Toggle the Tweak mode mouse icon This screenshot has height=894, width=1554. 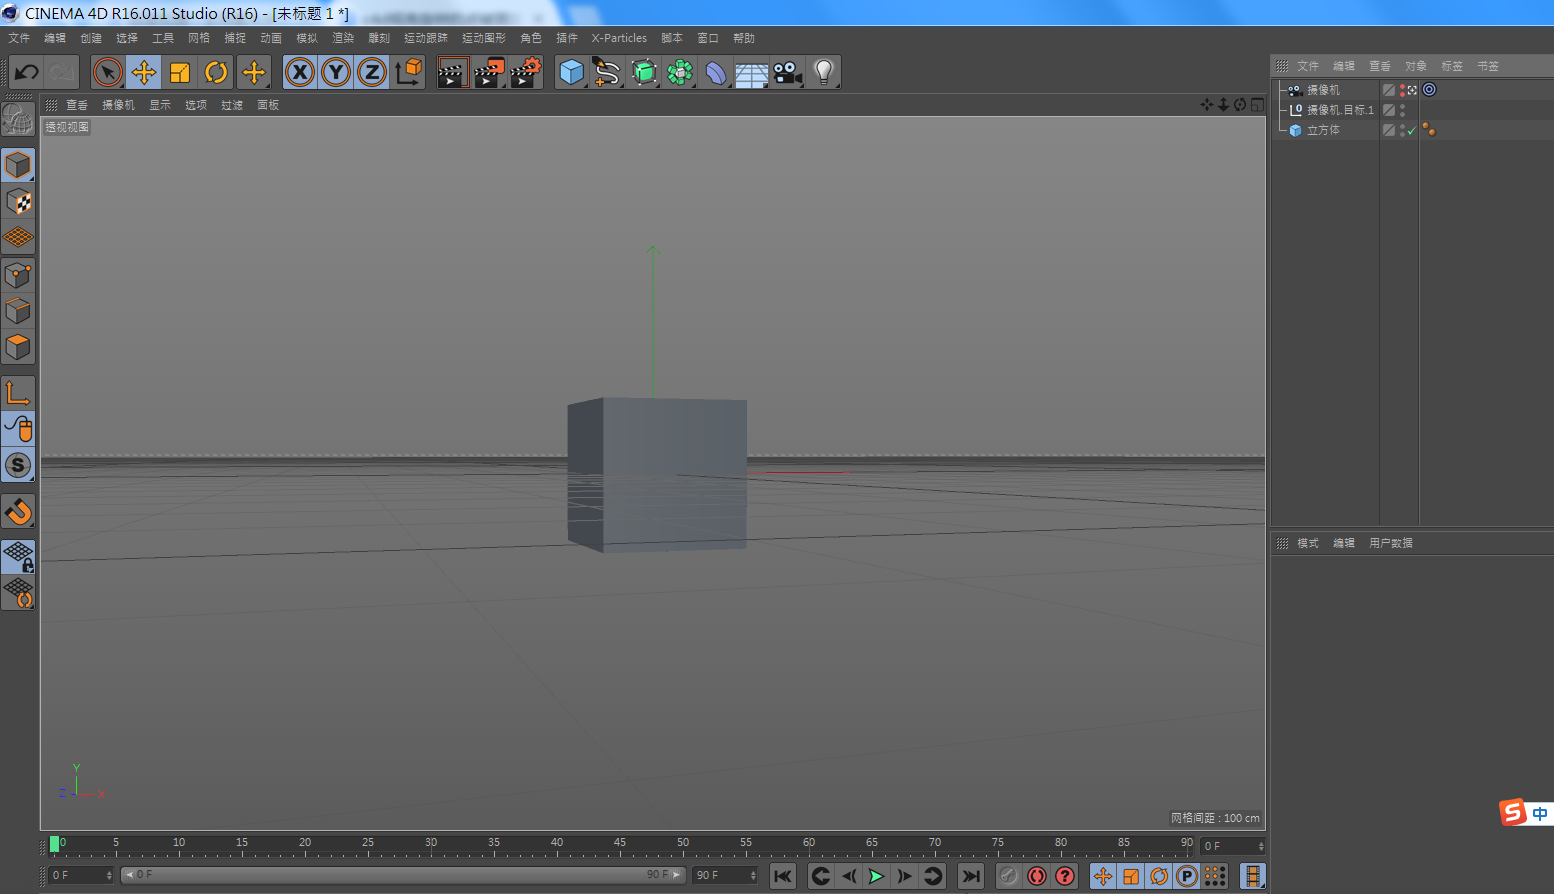click(x=18, y=429)
